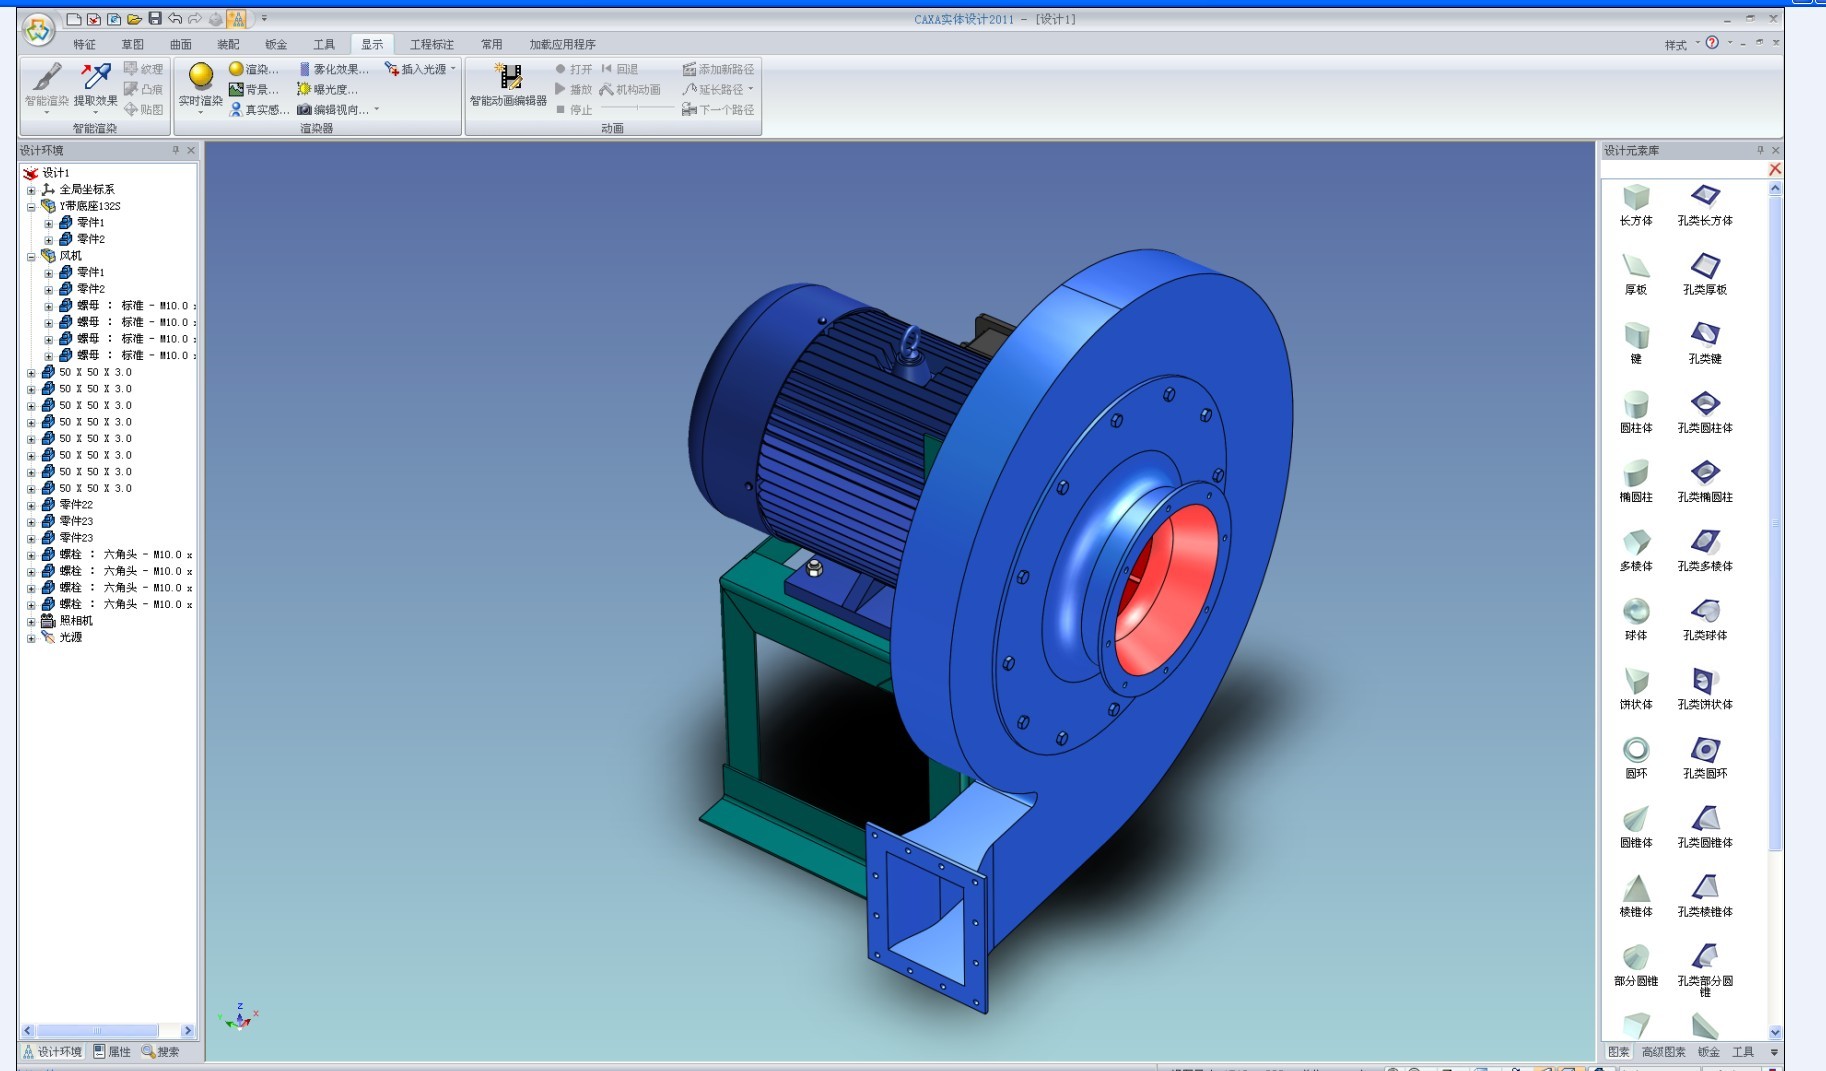This screenshot has height=1071, width=1826.
Task: Collapse the 风机 assembly tree node
Action: (x=31, y=257)
